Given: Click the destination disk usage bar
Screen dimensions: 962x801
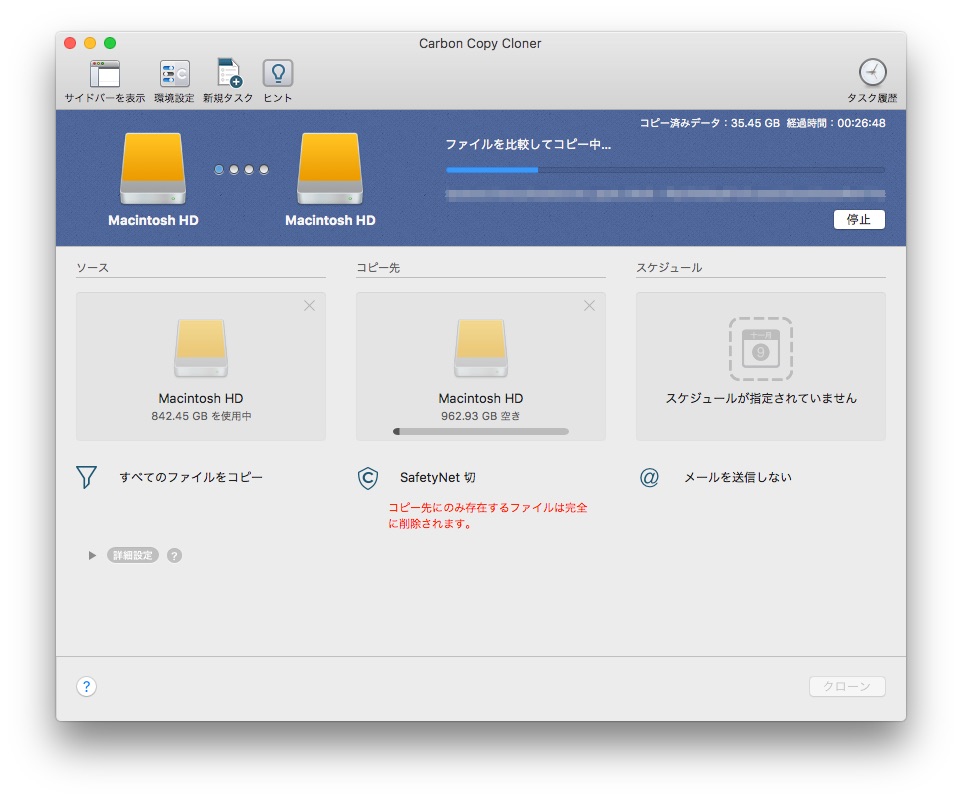Looking at the screenshot, I should click(x=481, y=432).
